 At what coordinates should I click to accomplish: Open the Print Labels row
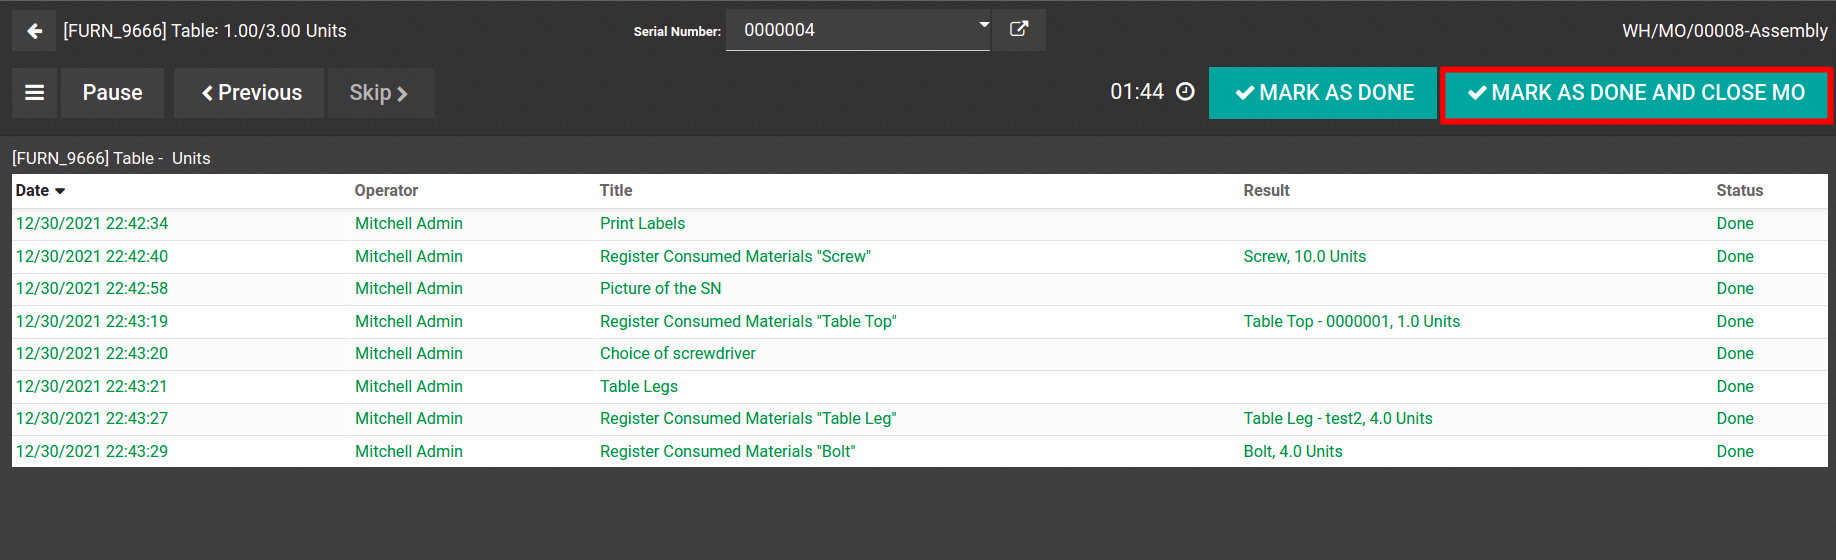pos(642,224)
